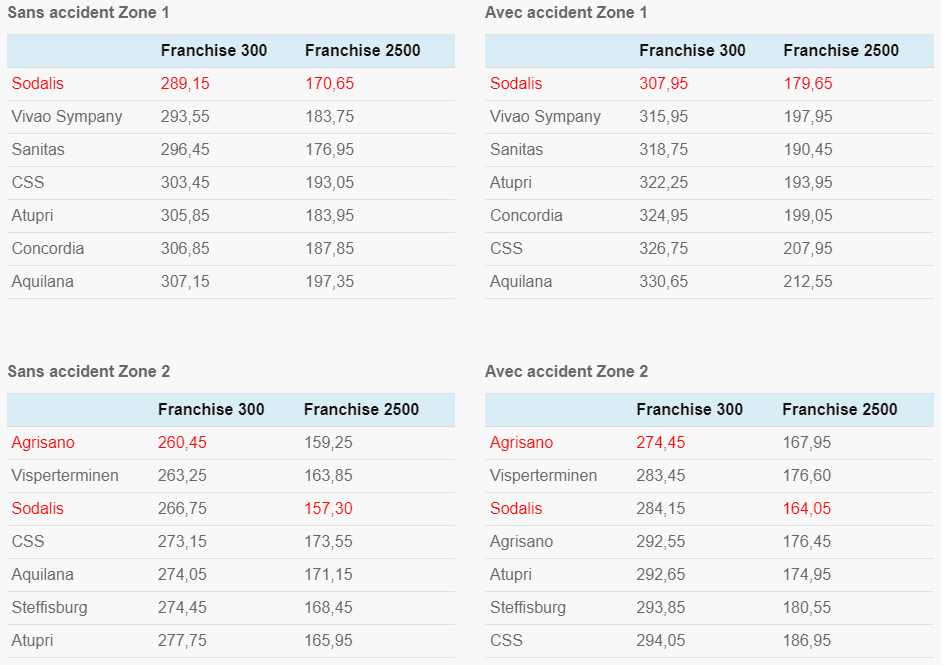941x665 pixels.
Task: Select the value 307,15
Action: [x=185, y=281]
